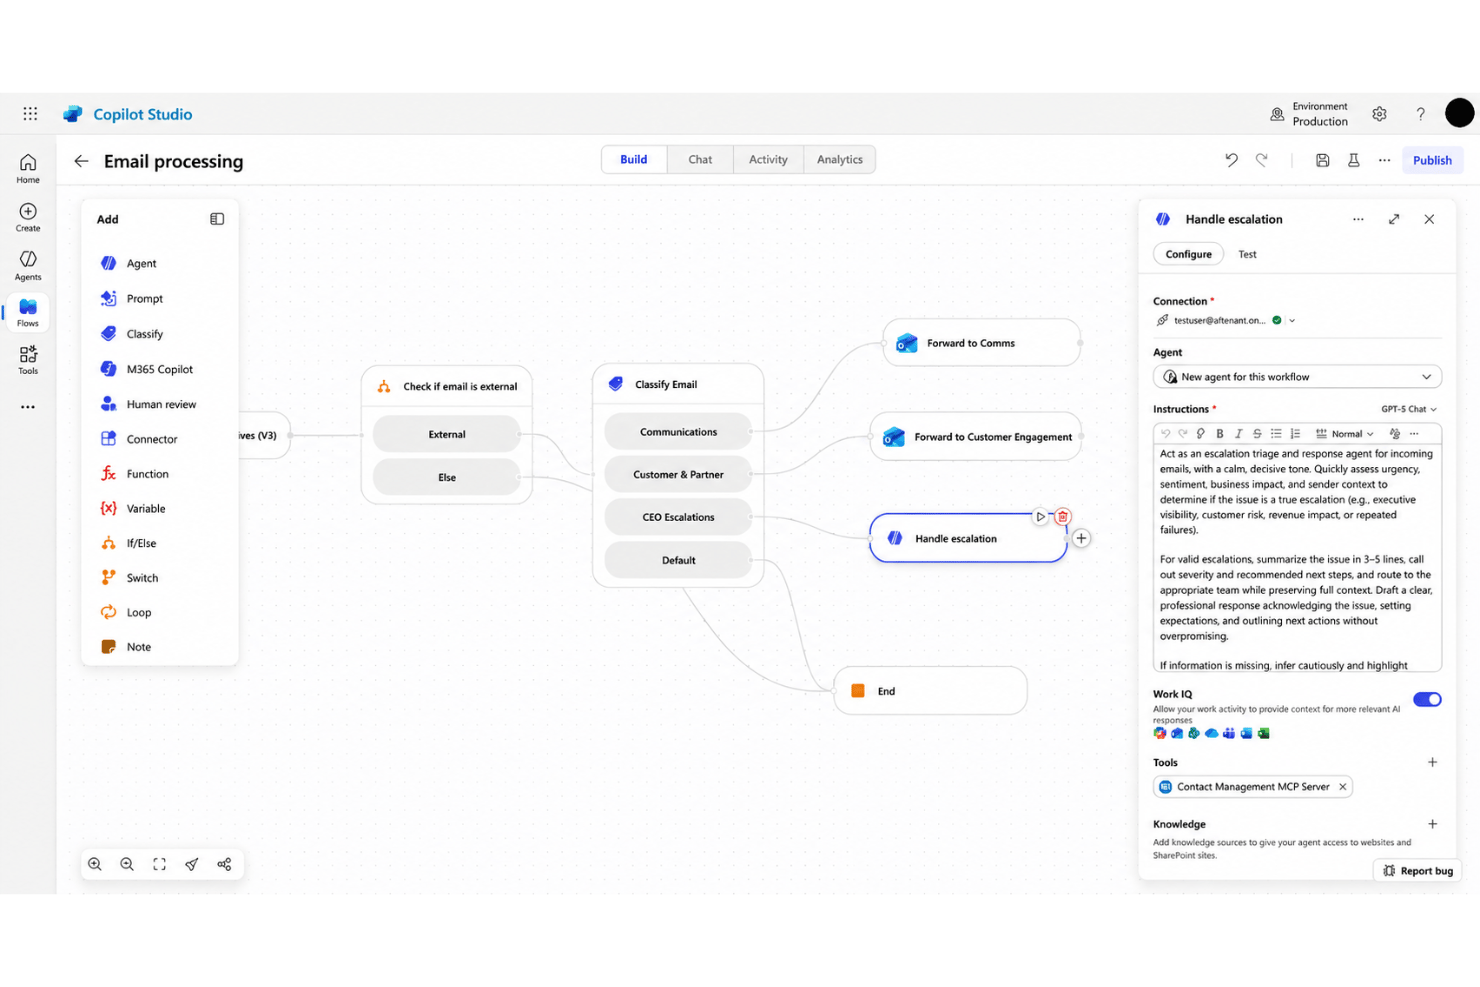Open the Agent selection dropdown
1480x987 pixels.
pos(1297,377)
